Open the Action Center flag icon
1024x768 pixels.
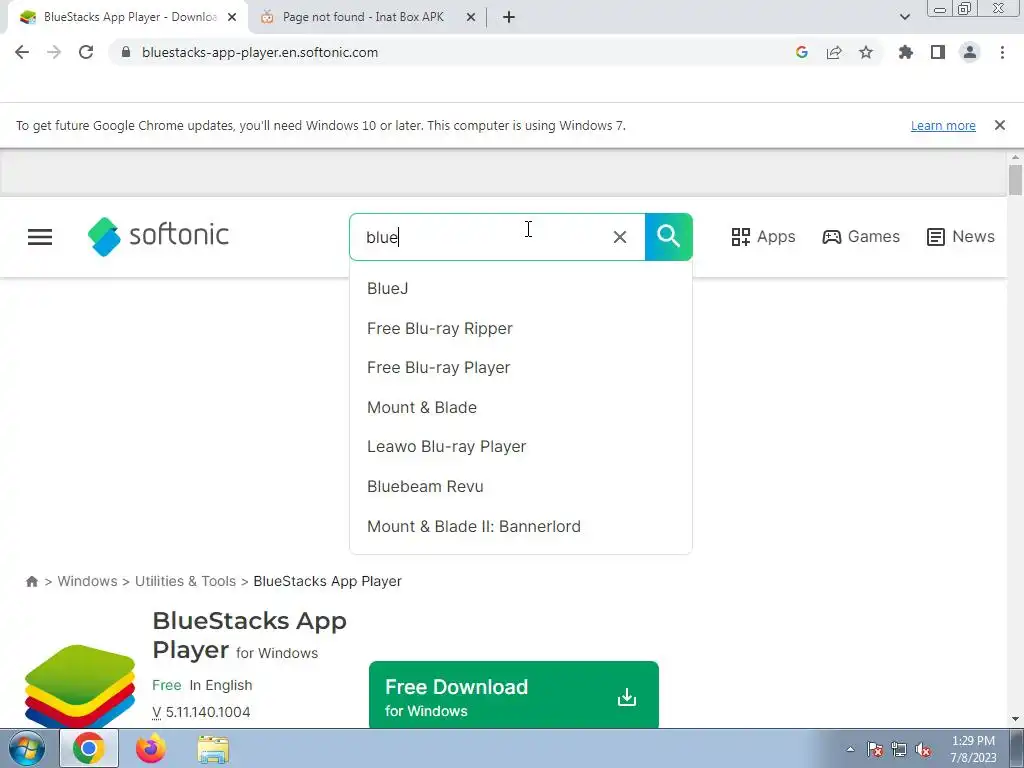pyautogui.click(x=875, y=749)
